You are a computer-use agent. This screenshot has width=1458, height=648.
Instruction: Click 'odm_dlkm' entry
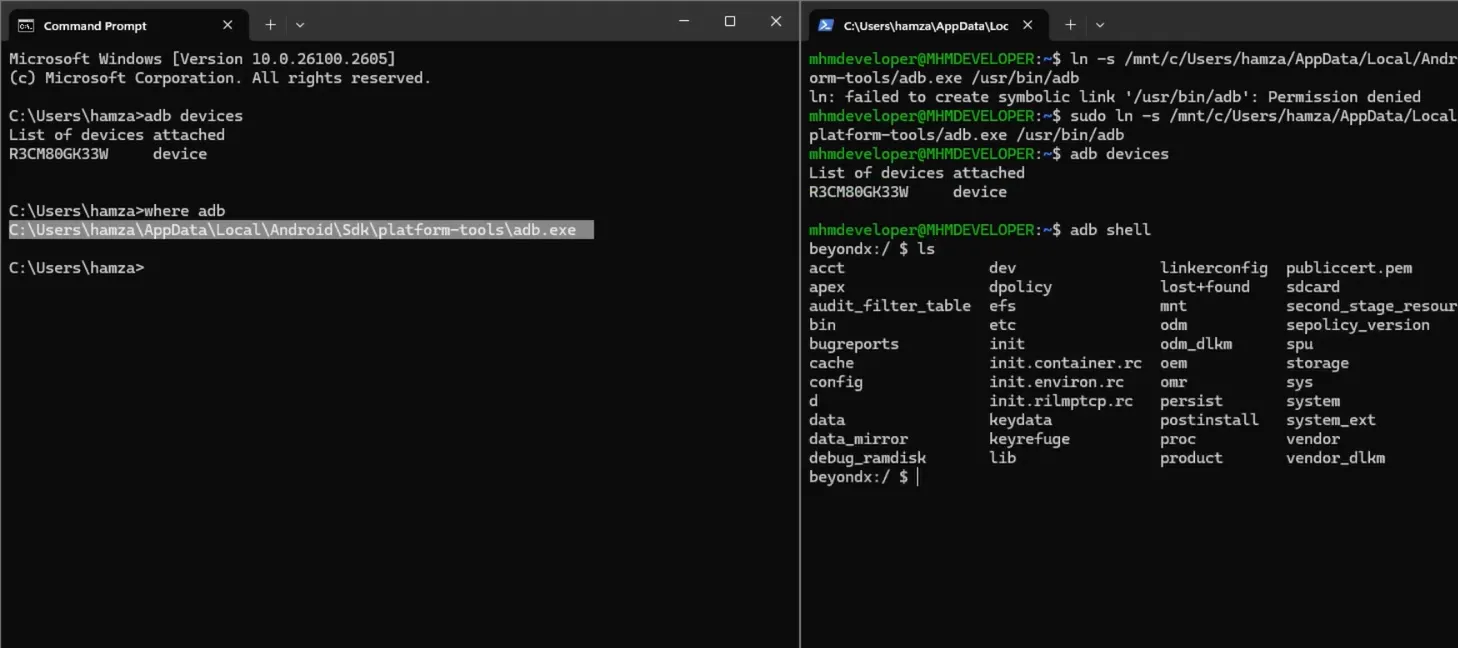(1196, 344)
